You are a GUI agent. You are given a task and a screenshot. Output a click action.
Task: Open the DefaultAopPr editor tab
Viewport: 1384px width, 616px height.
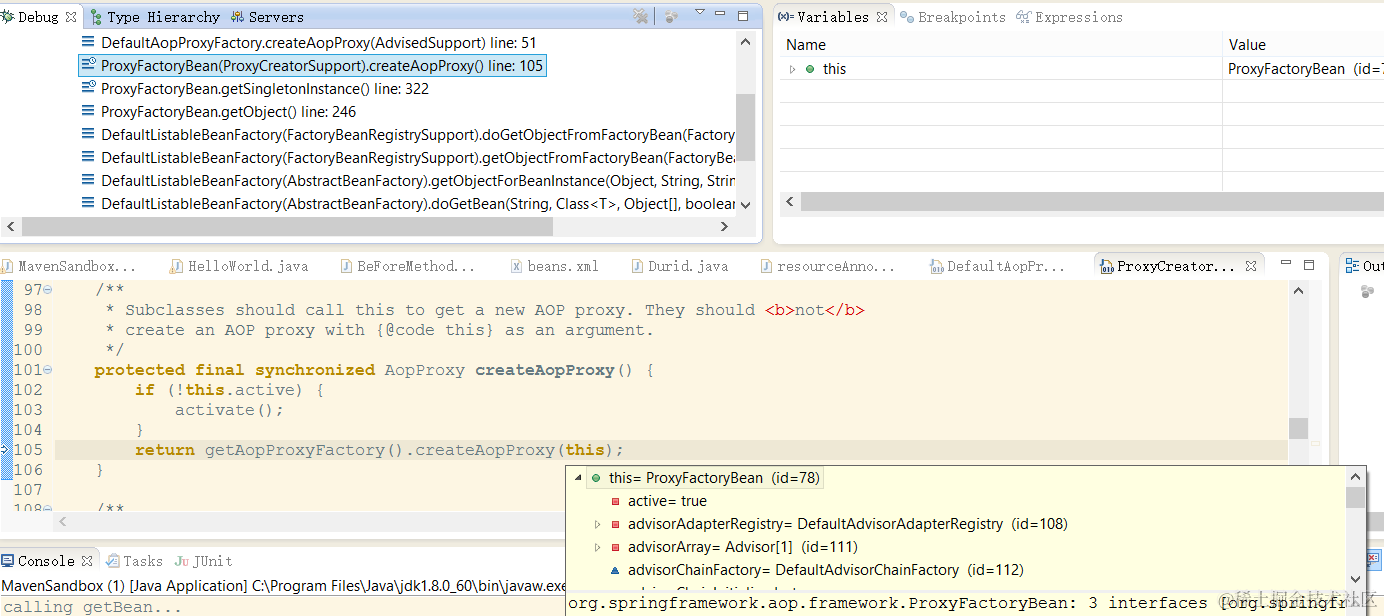(x=1000, y=267)
